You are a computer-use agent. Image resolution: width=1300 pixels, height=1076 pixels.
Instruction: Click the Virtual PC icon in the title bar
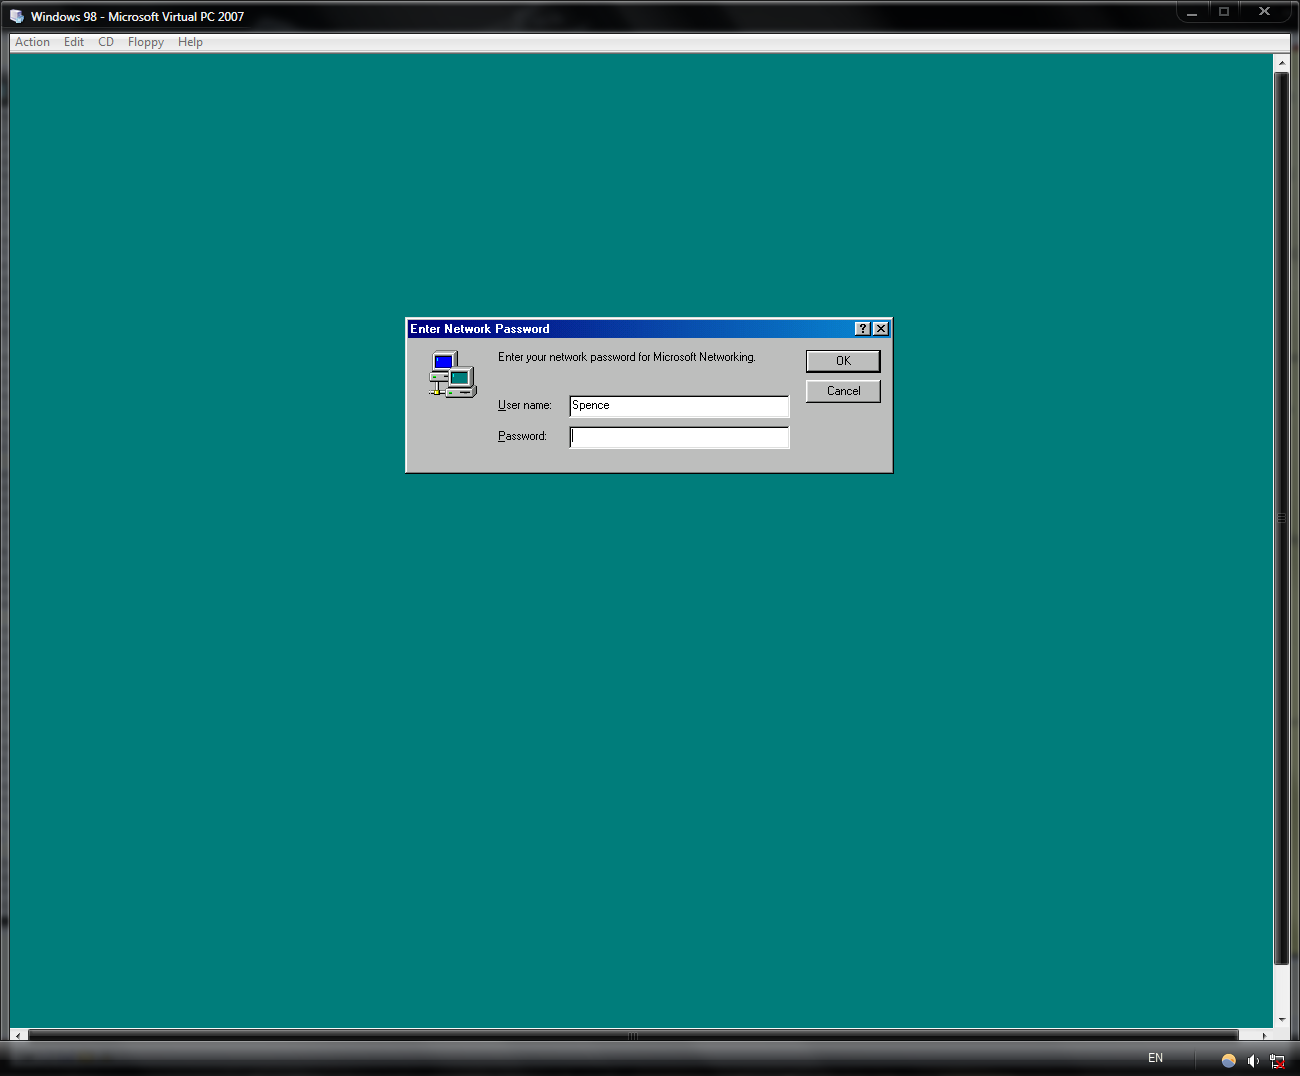17,16
